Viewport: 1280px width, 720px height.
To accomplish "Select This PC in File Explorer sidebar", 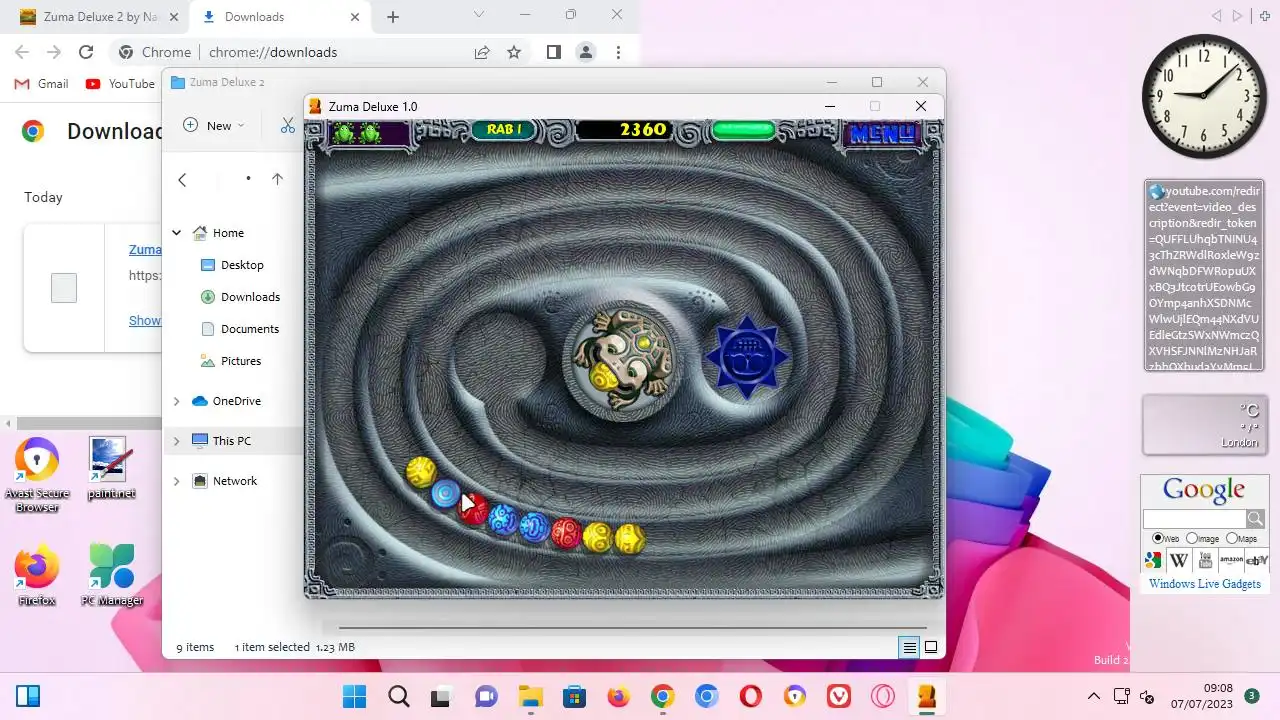I will 231,441.
